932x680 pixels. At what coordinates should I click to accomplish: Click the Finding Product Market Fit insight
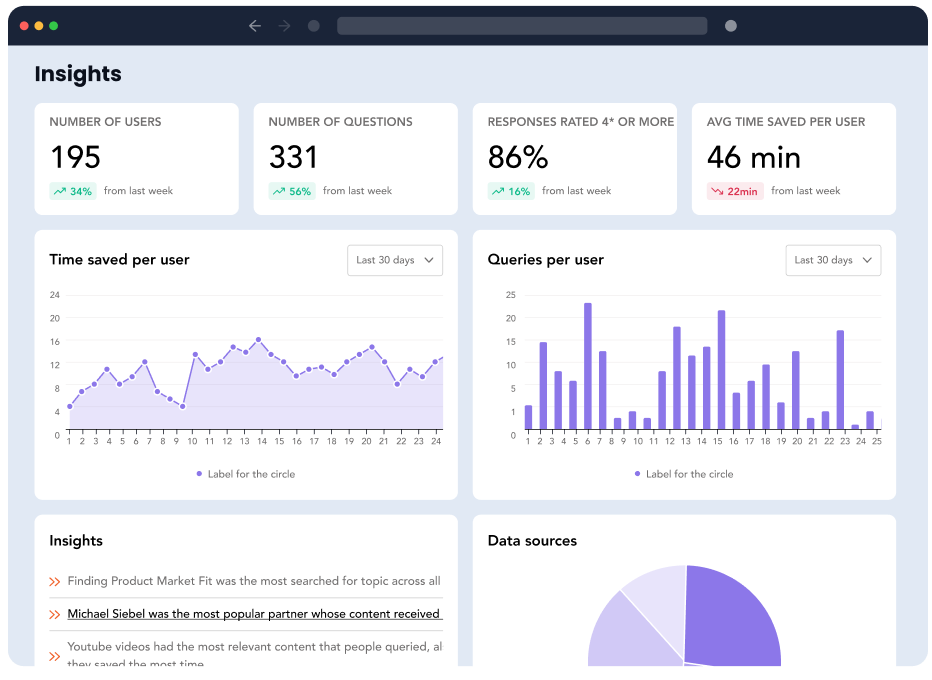coord(254,581)
